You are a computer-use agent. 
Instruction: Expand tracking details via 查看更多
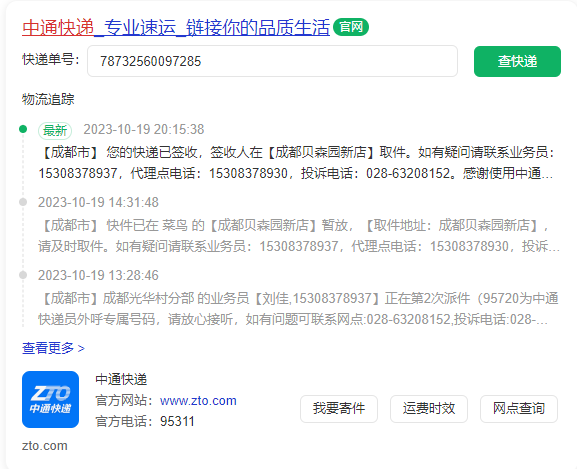tap(53, 348)
